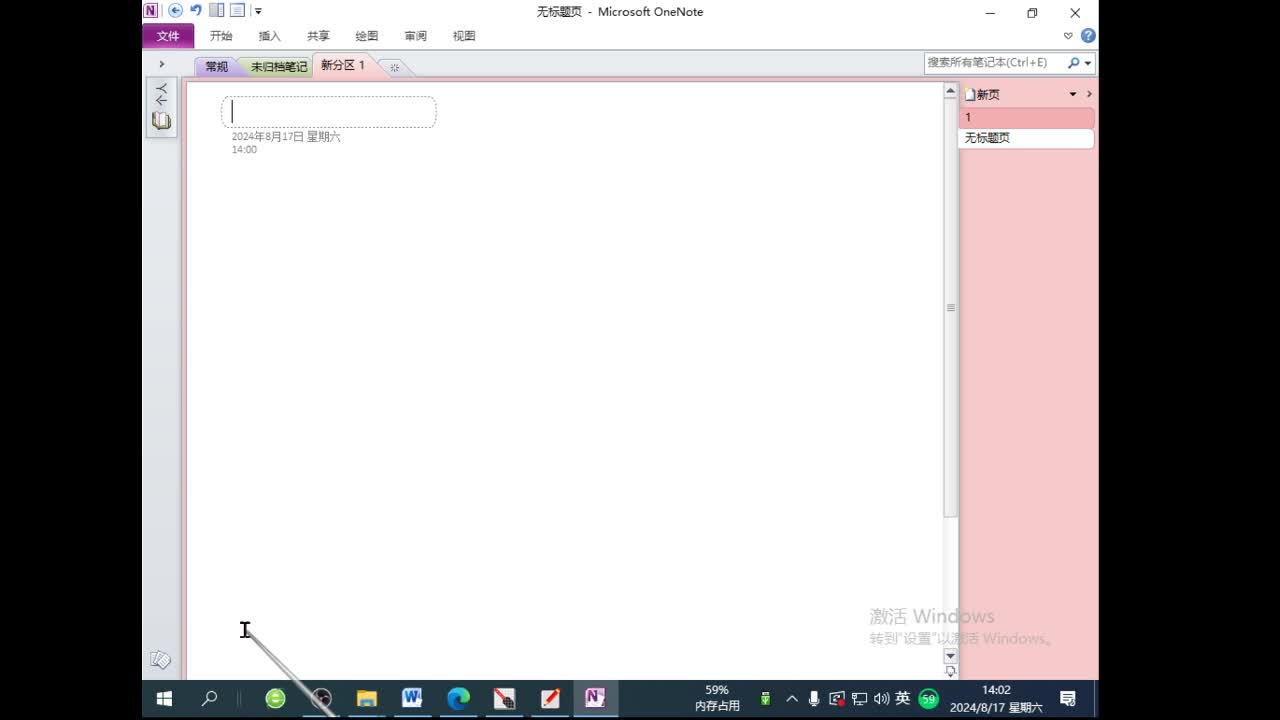Open the 插入 ribbon tab

click(270, 36)
